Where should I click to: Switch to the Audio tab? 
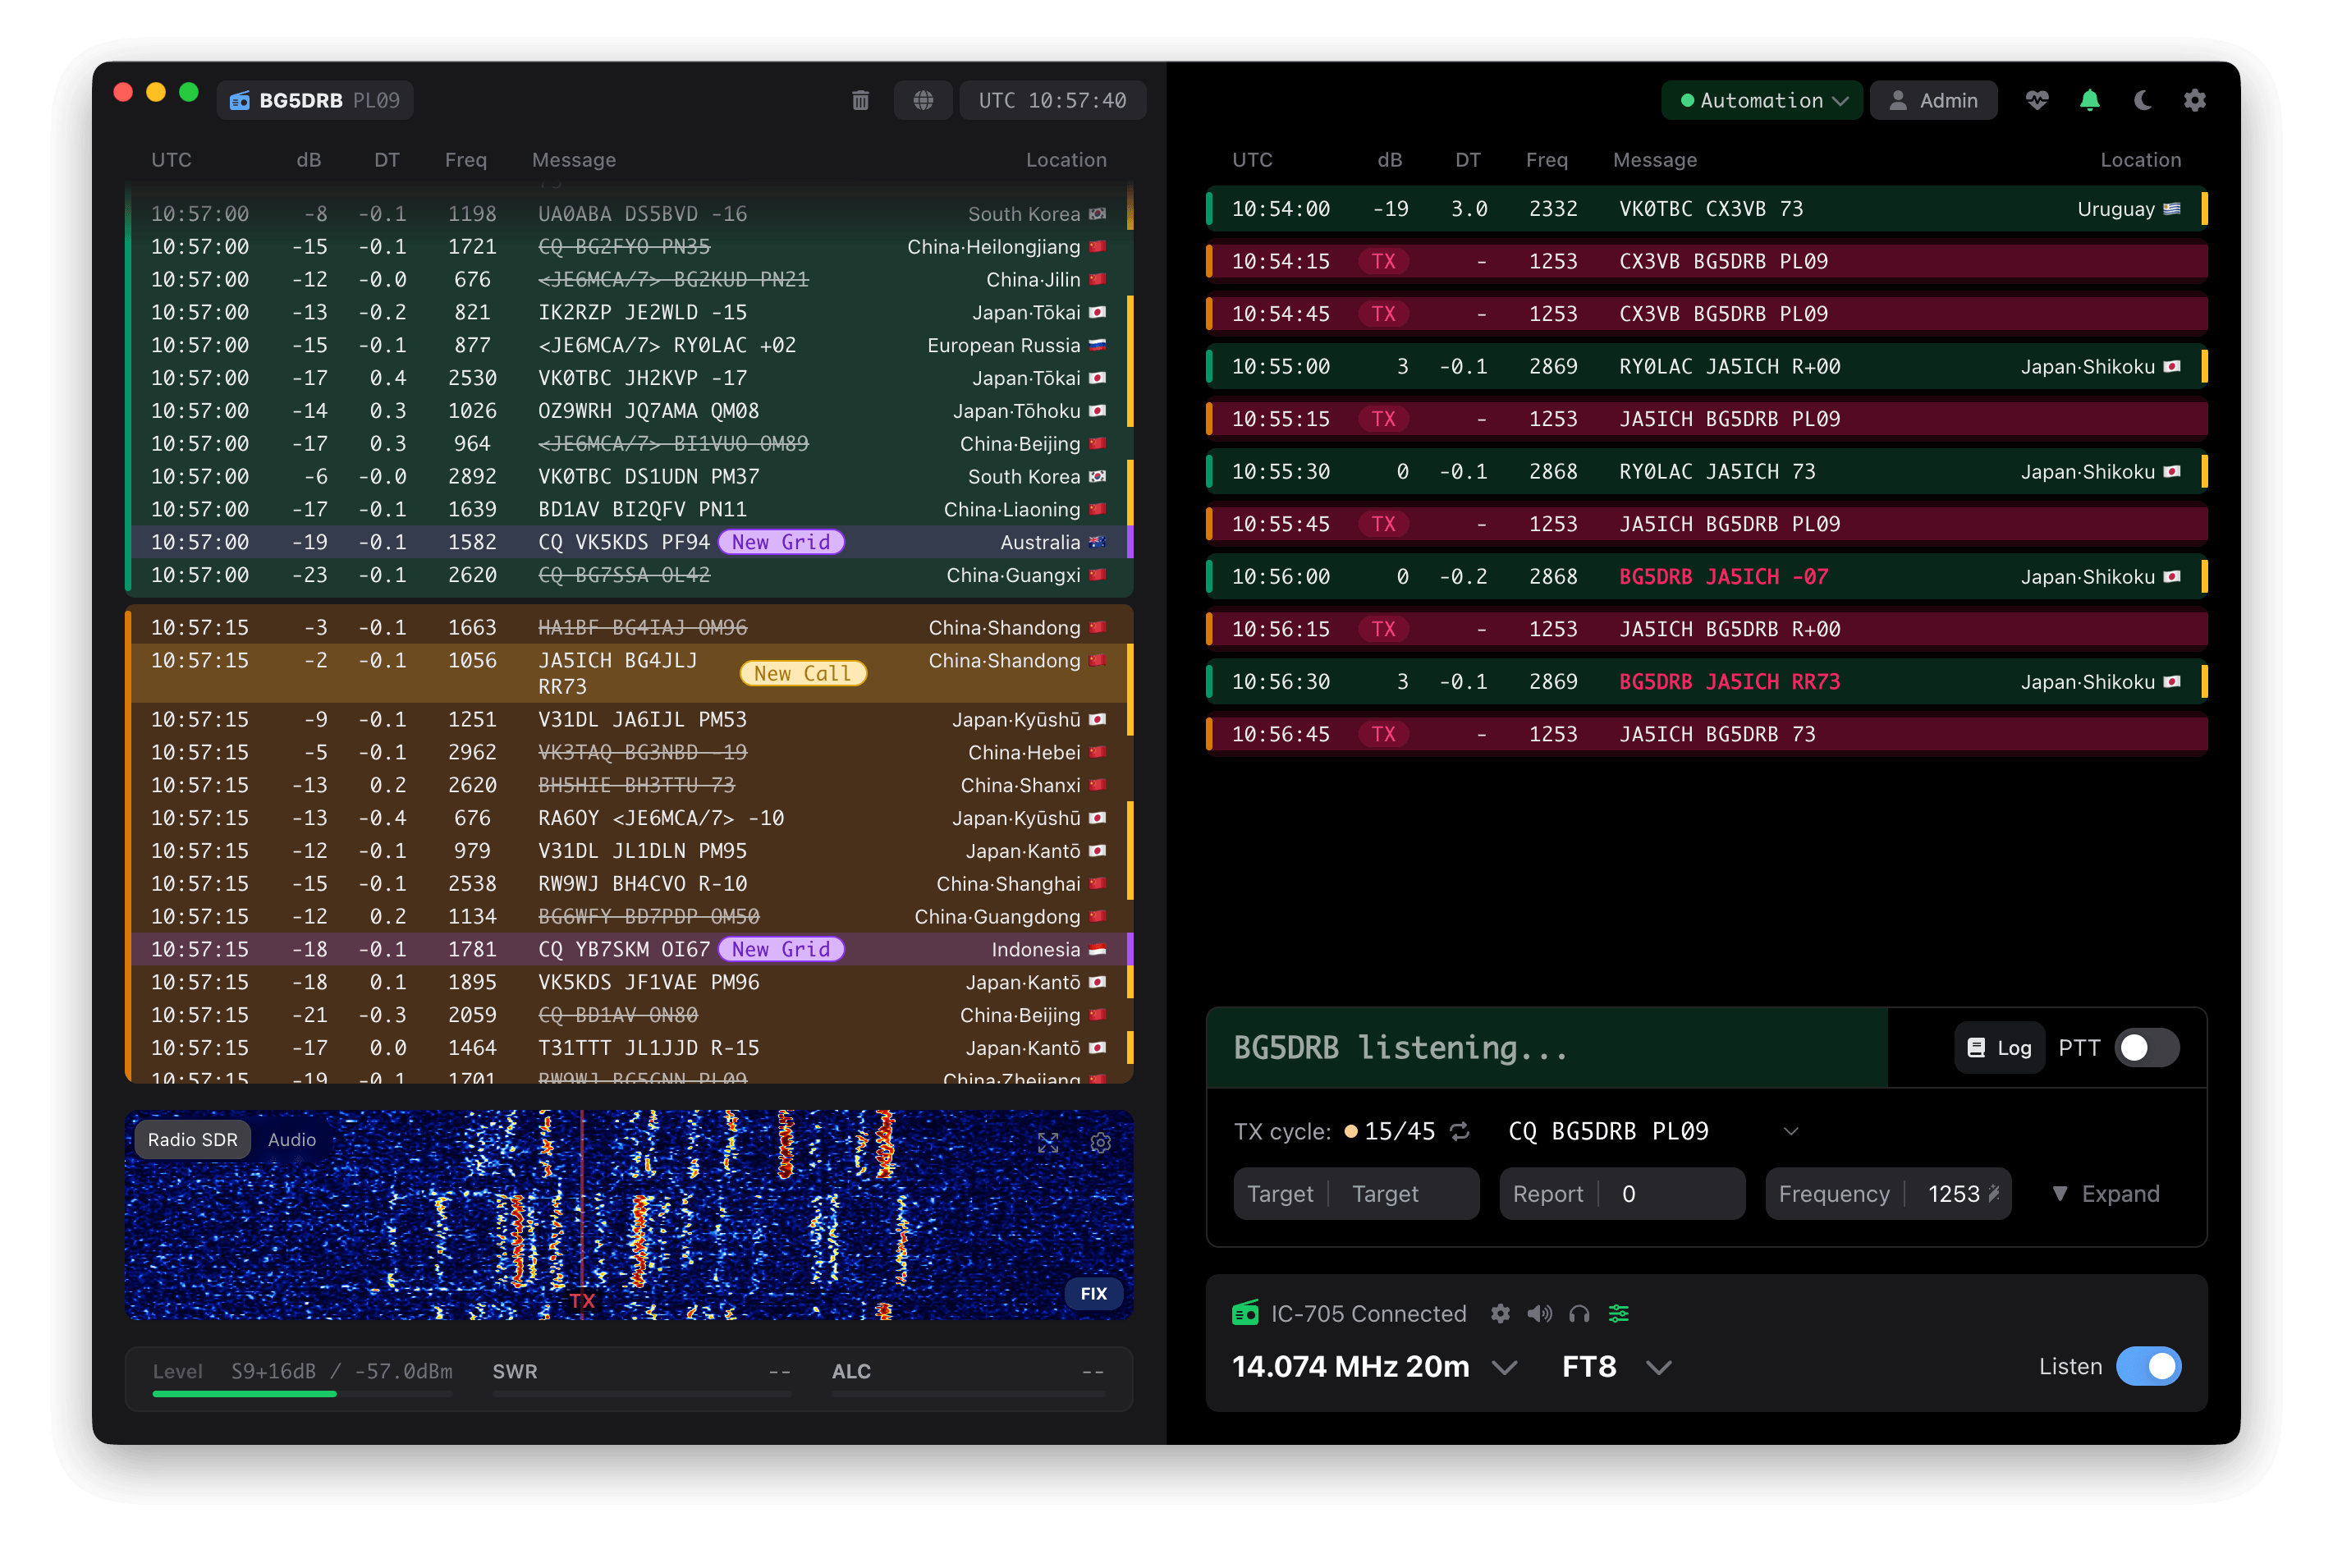pos(291,1139)
